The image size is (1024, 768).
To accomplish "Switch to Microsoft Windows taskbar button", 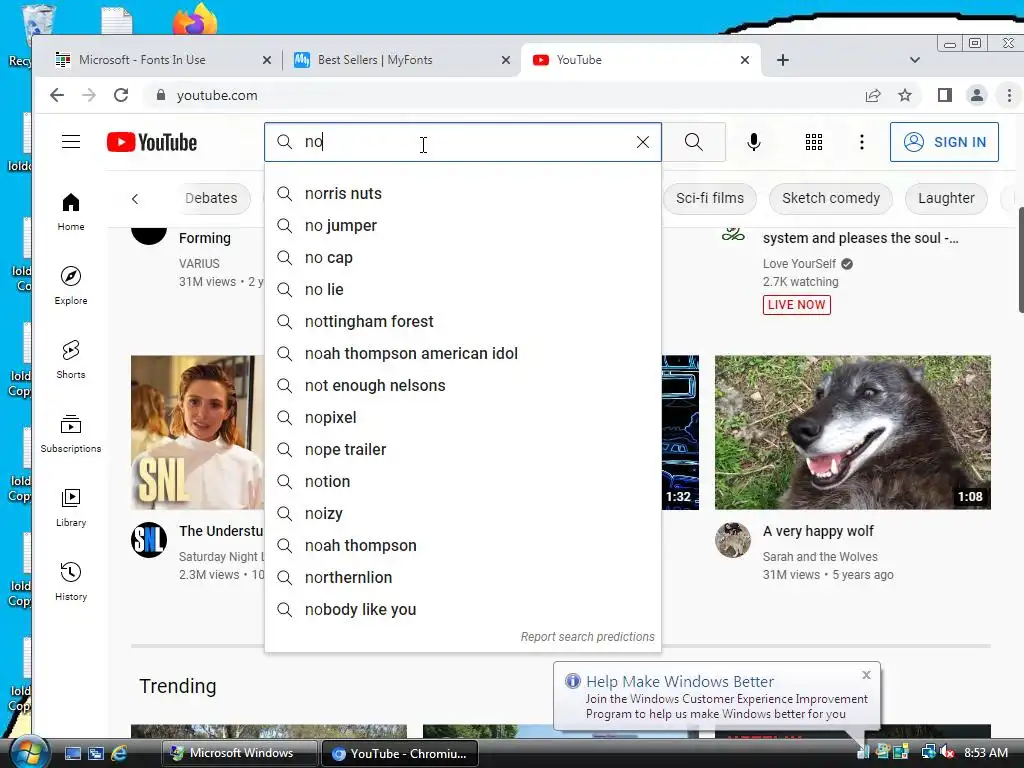I will click(240, 753).
